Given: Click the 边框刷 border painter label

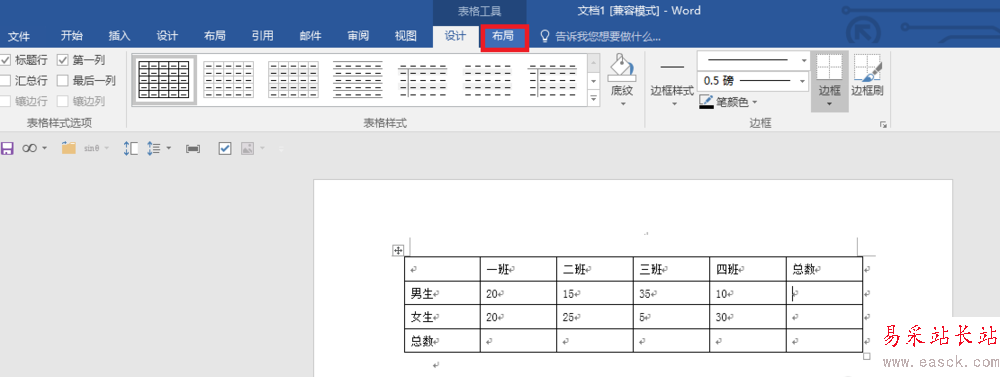Looking at the screenshot, I should pos(867,91).
